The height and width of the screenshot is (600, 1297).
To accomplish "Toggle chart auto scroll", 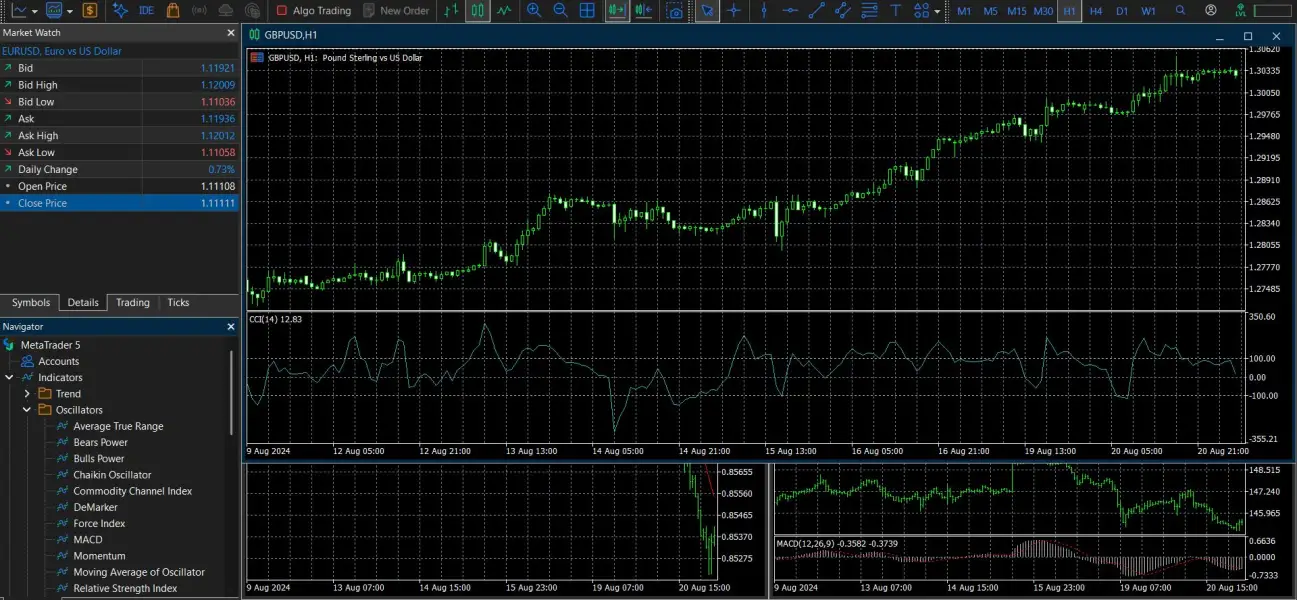I will point(617,11).
